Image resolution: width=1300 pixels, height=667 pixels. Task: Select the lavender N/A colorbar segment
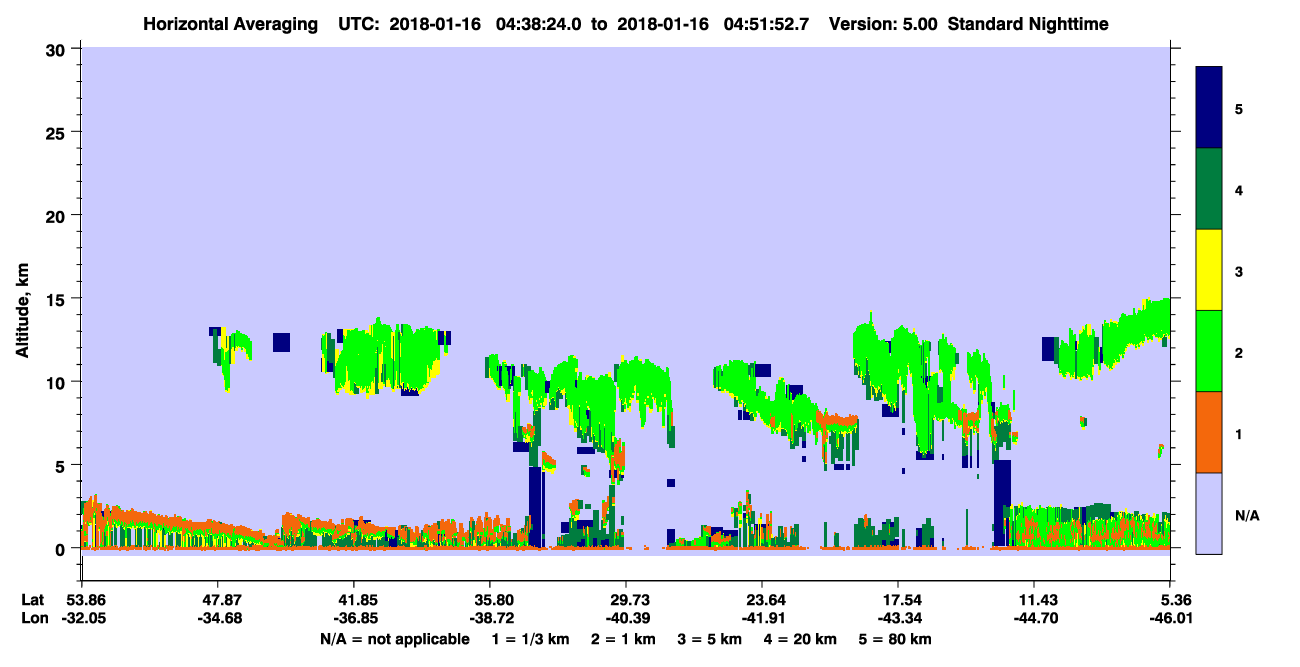tap(1209, 513)
